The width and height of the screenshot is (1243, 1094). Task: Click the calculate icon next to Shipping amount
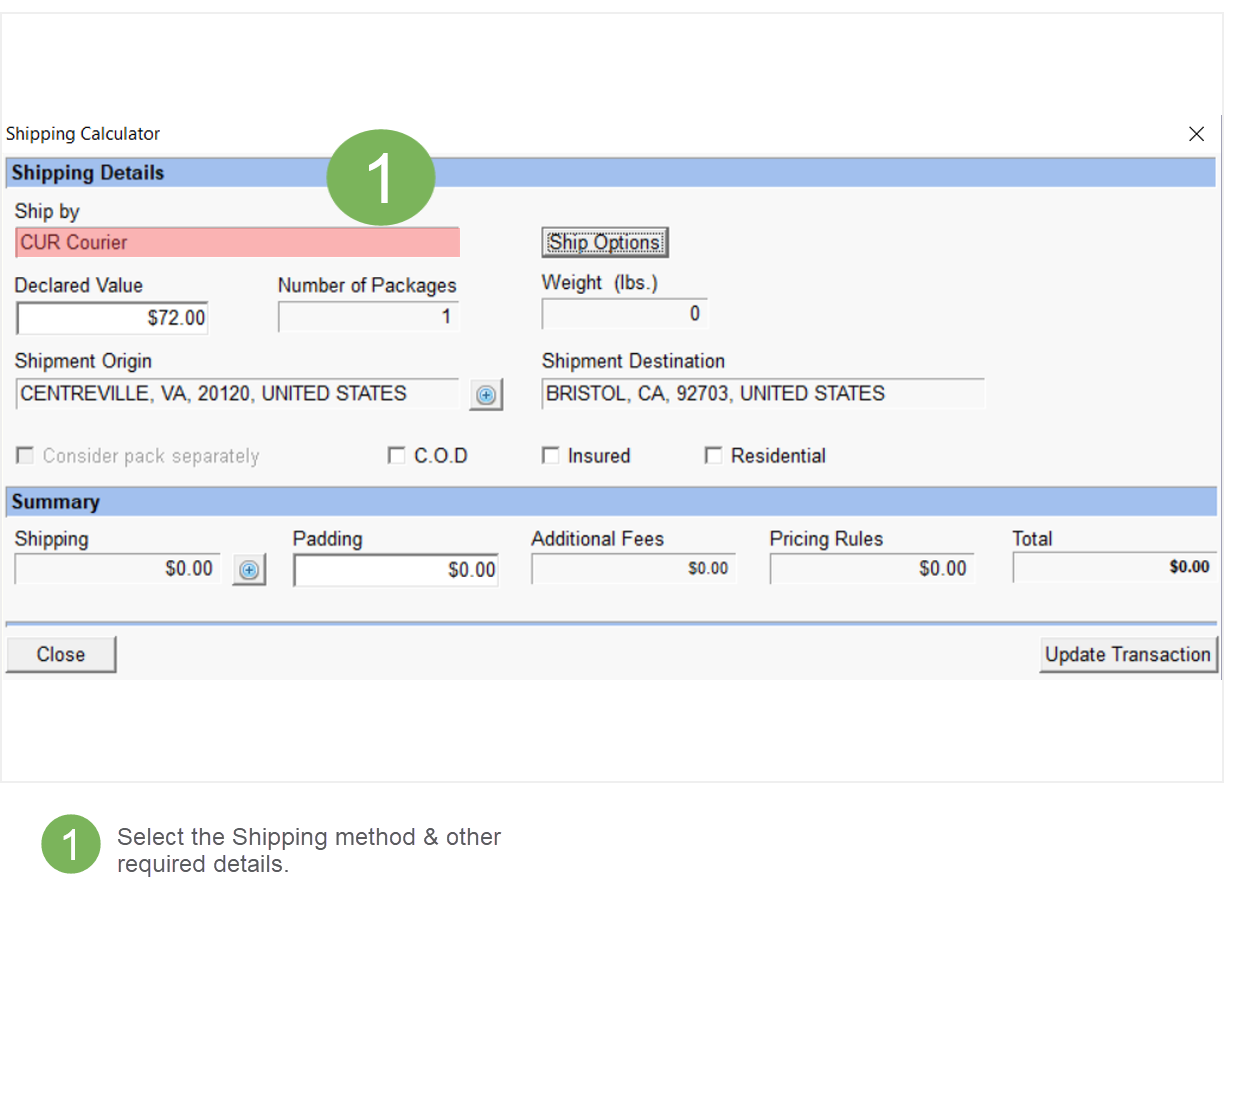click(x=249, y=570)
